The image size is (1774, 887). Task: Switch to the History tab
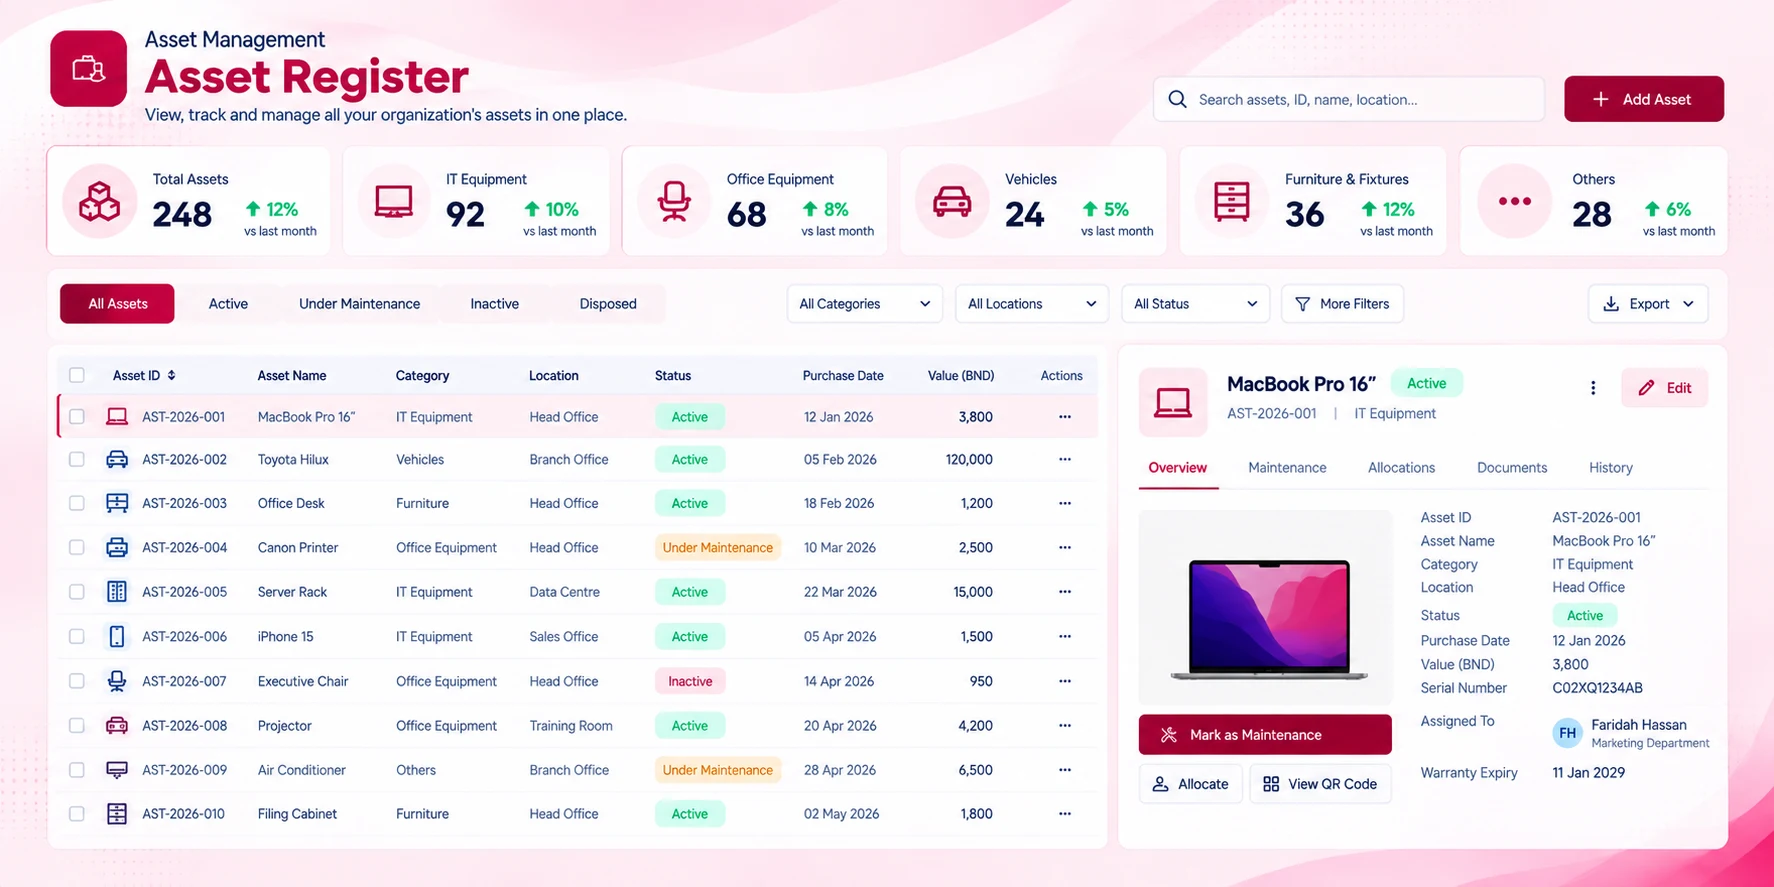(x=1610, y=468)
